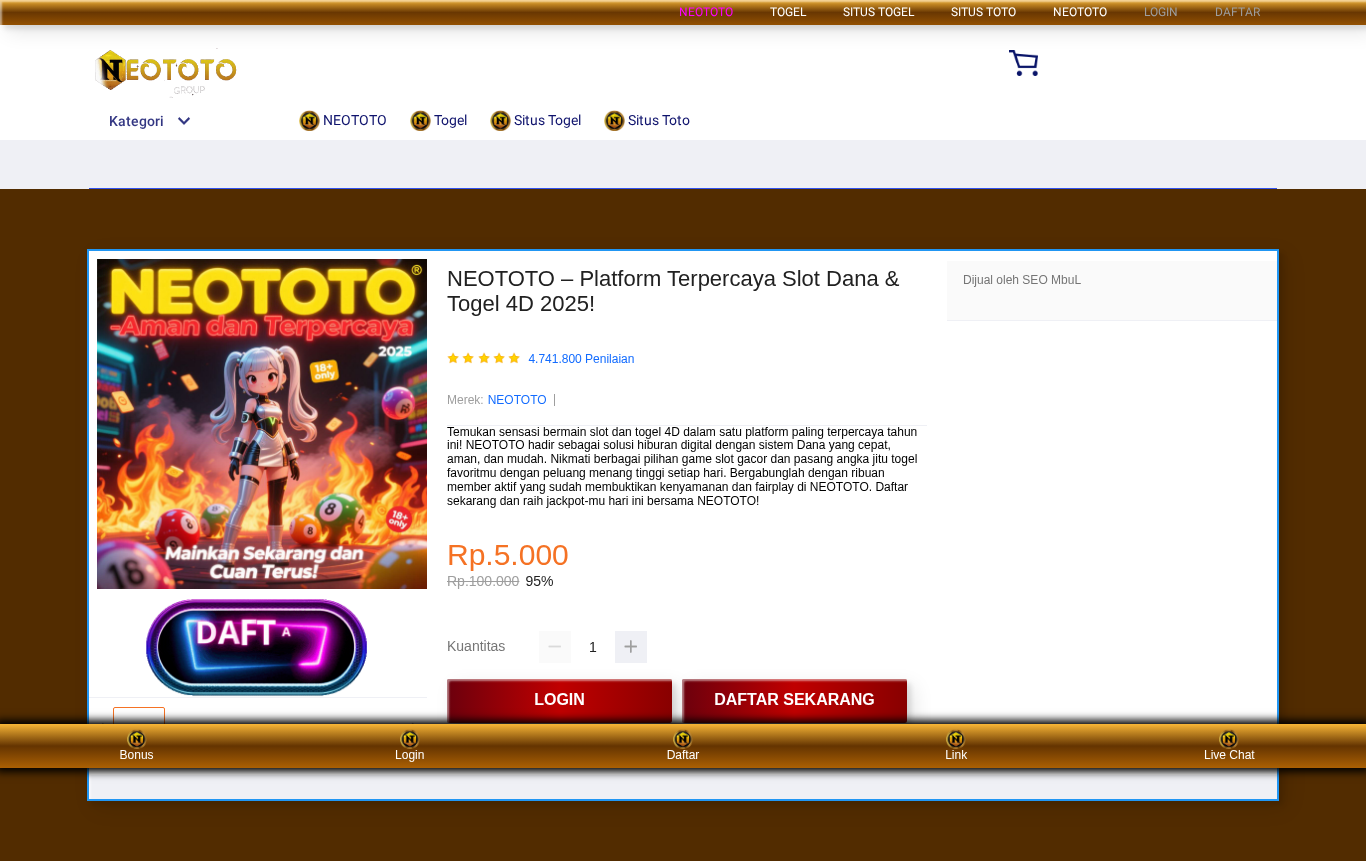Select pink NEOTOTO item in top menu

pos(706,12)
